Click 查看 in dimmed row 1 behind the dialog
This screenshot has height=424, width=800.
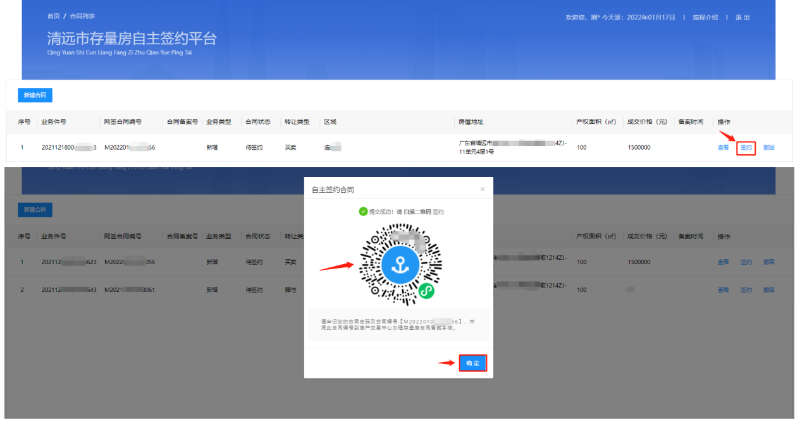pos(723,262)
